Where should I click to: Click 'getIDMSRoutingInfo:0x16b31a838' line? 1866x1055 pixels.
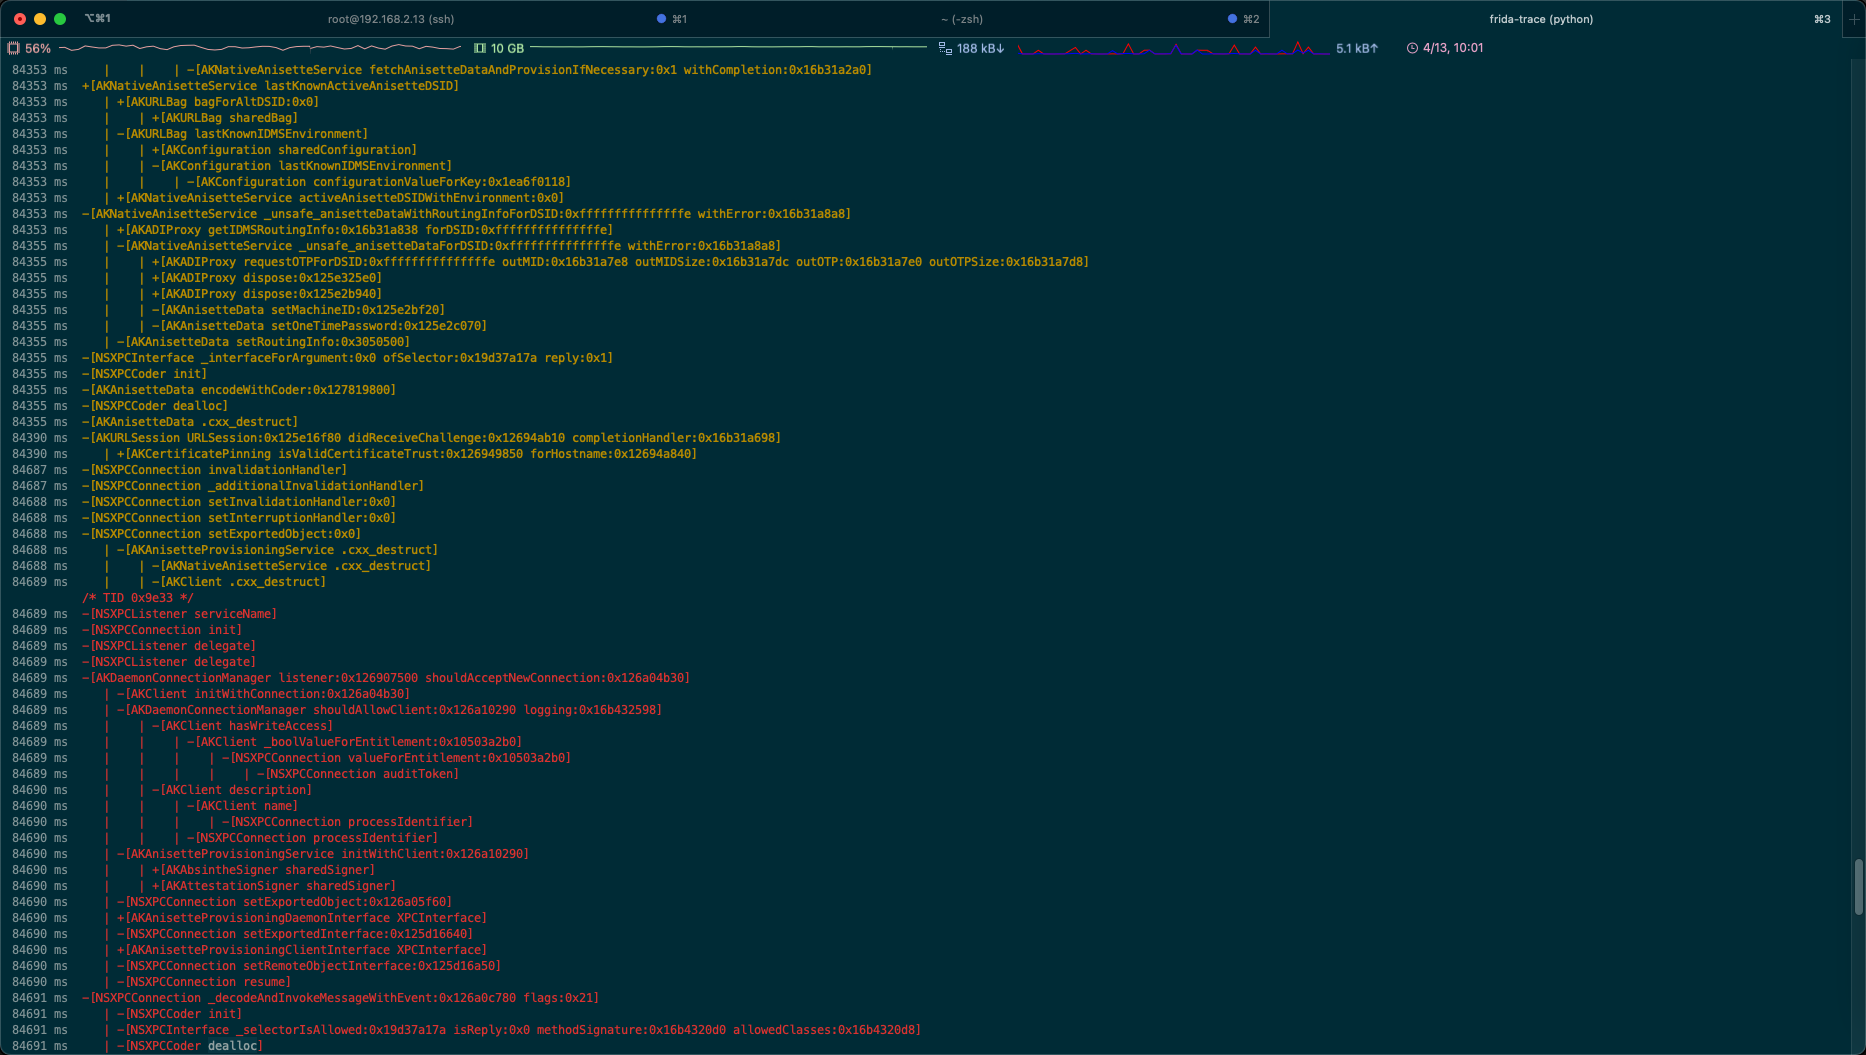click(x=365, y=230)
